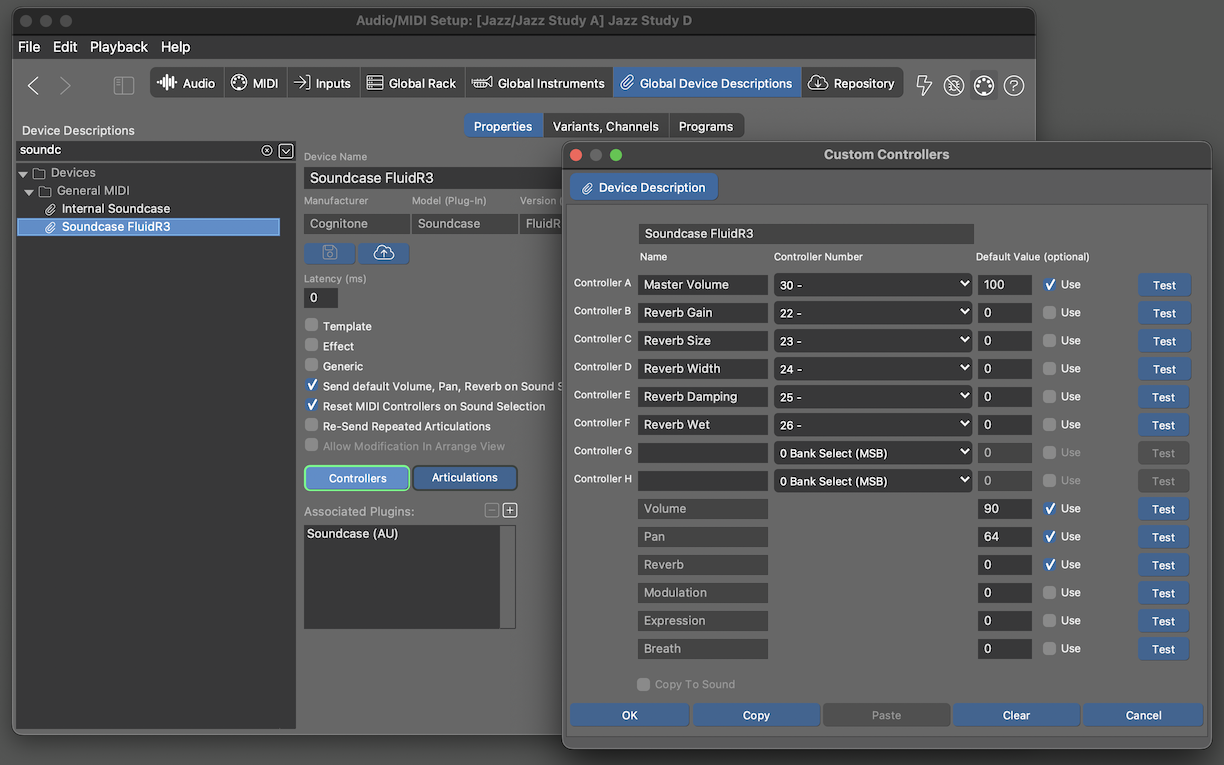1224x765 pixels.
Task: Click the Latency input field
Action: 321,298
